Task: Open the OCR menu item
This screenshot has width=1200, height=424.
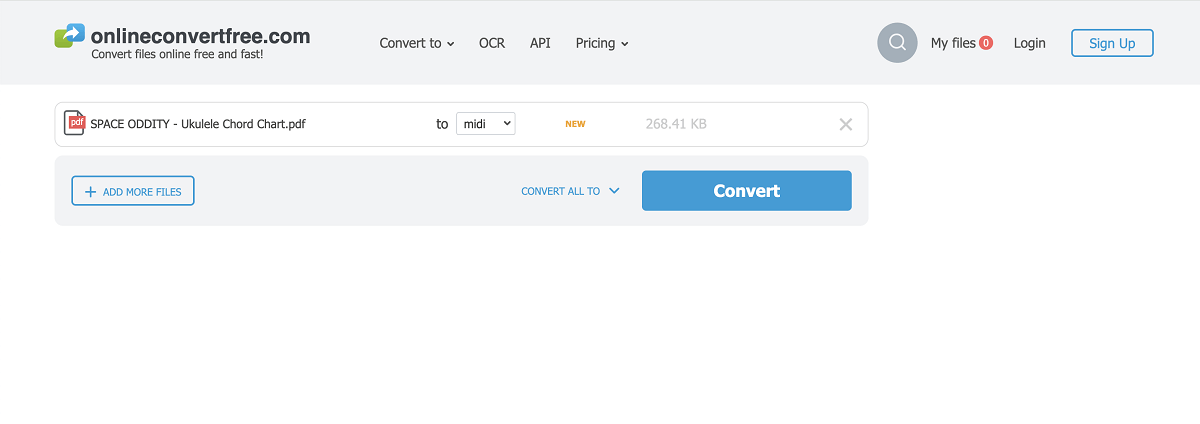Action: click(x=492, y=43)
